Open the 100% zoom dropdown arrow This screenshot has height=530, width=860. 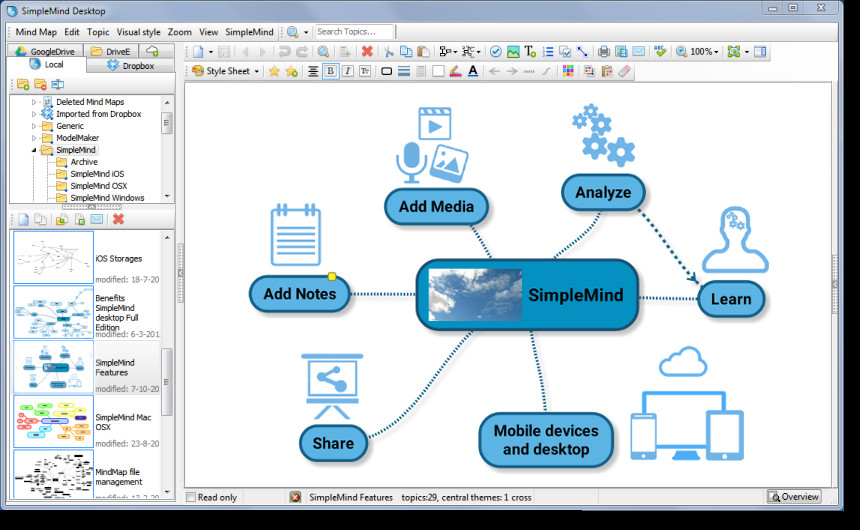[716, 52]
